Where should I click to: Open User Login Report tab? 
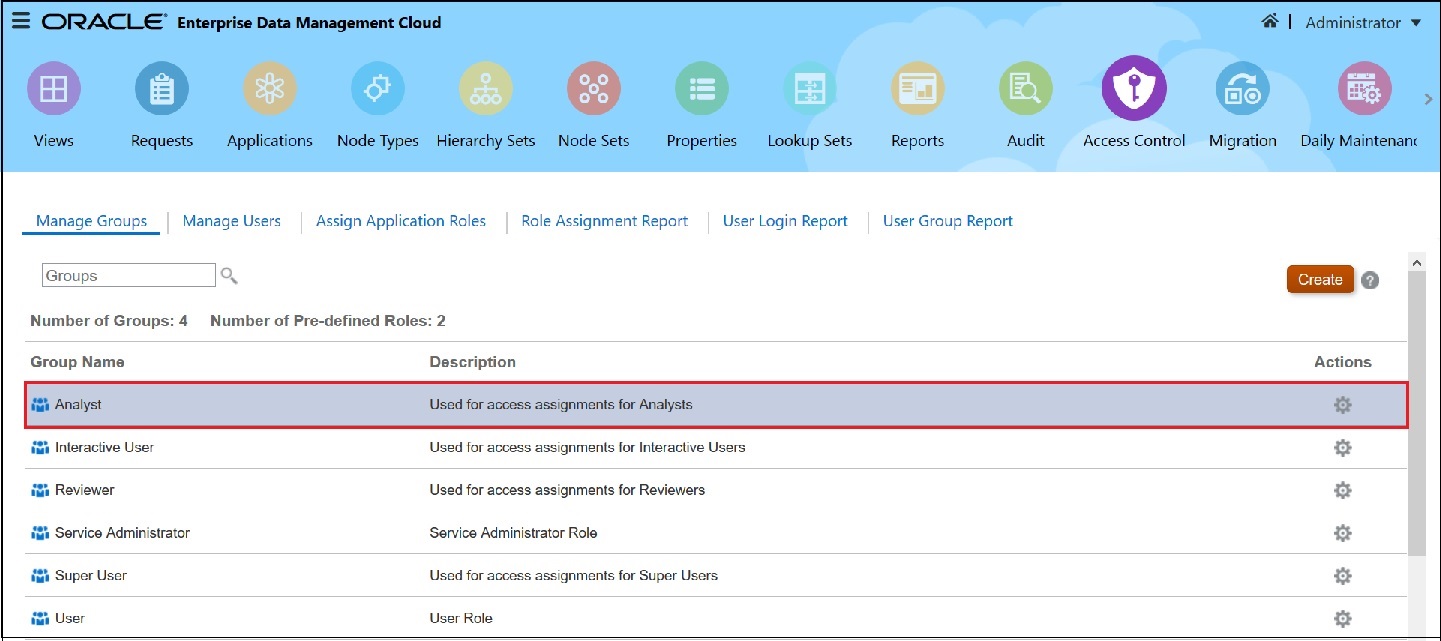point(785,221)
